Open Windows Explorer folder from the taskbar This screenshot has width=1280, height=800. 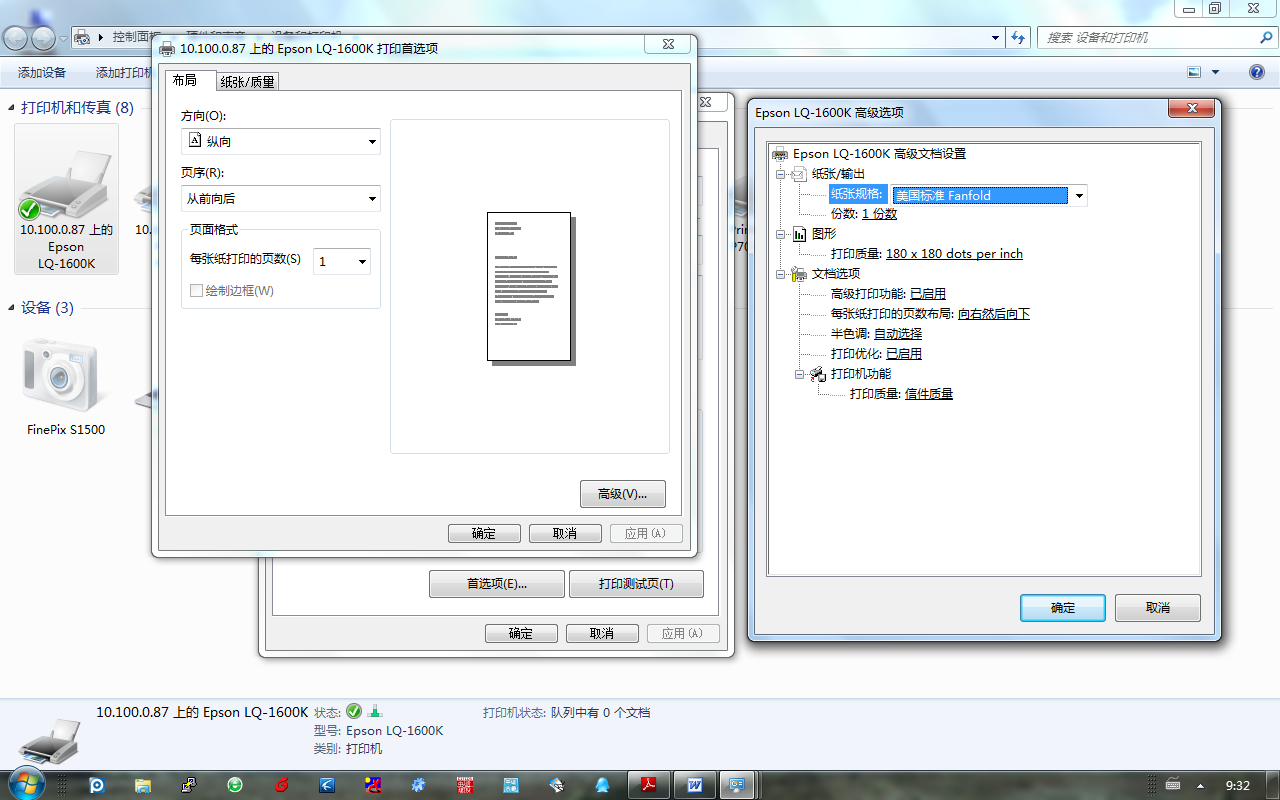(x=143, y=786)
